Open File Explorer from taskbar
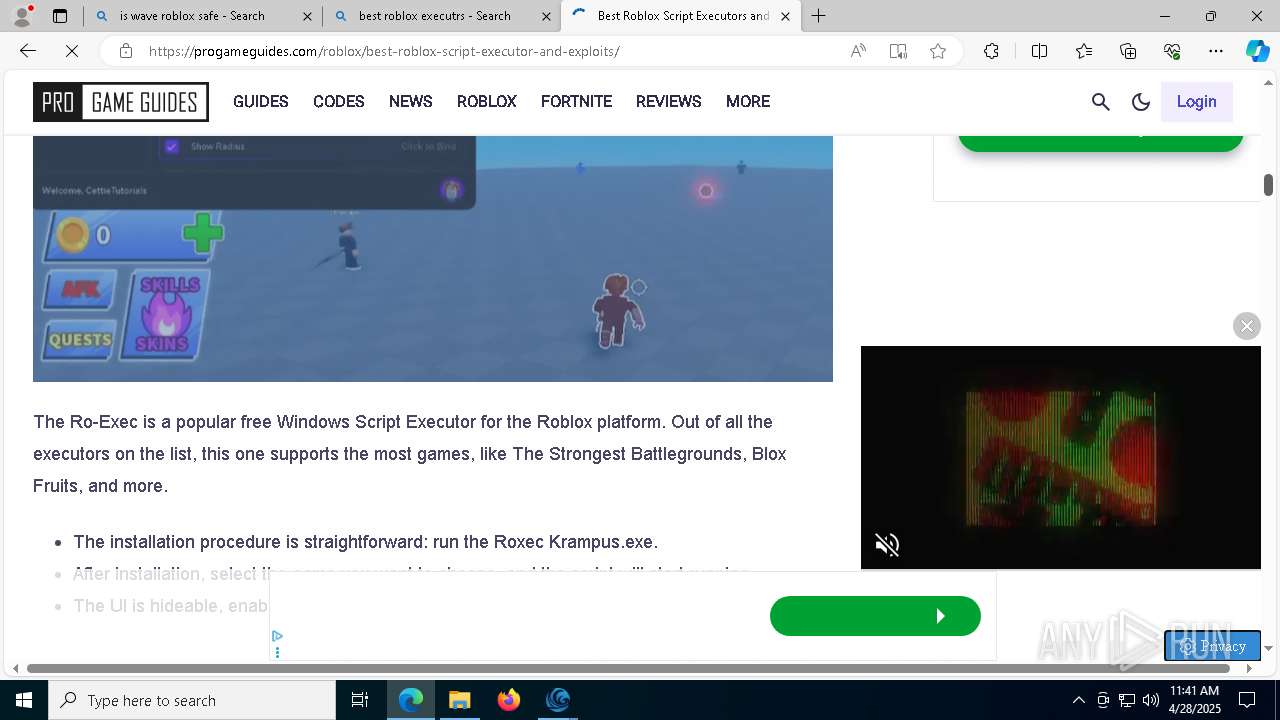This screenshot has height=720, width=1280. point(459,700)
